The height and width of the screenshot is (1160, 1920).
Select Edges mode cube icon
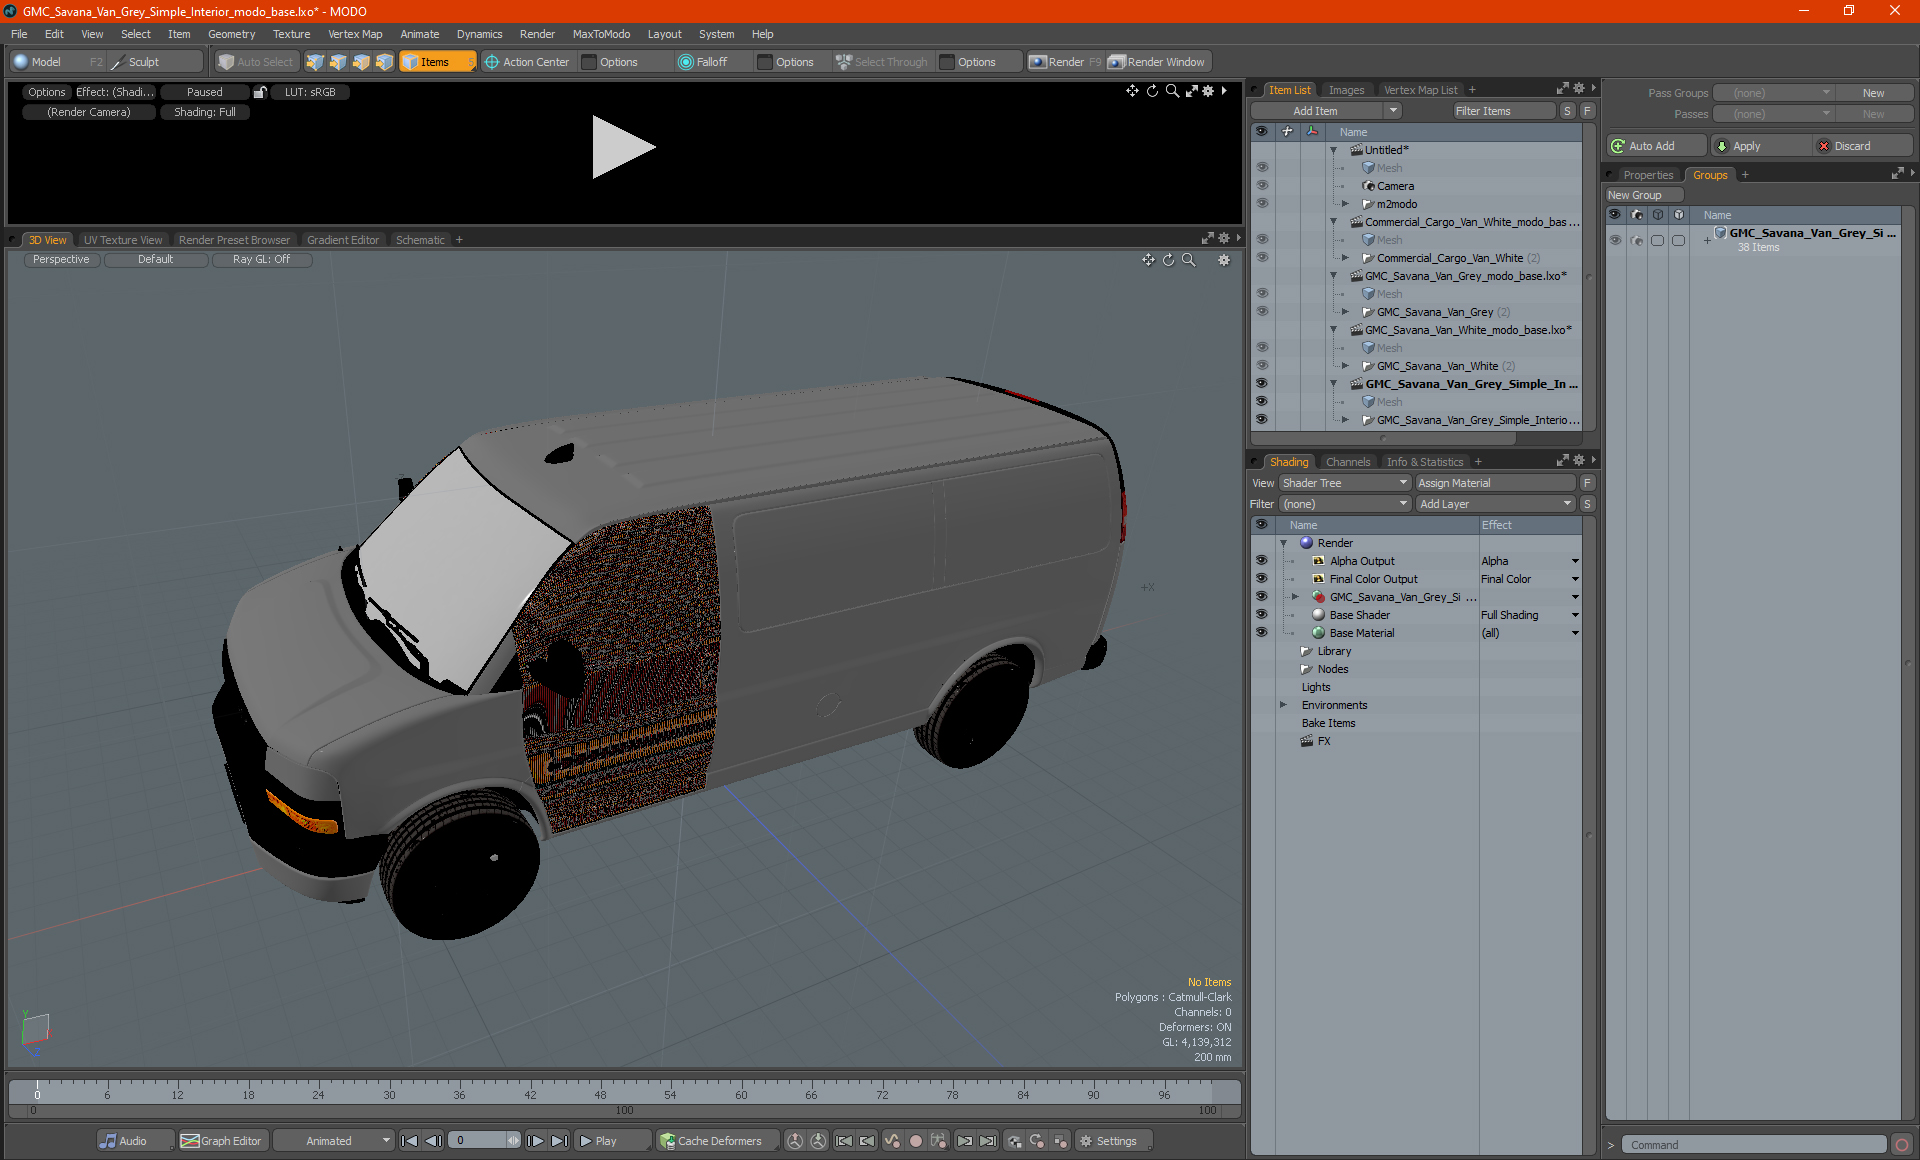(338, 62)
